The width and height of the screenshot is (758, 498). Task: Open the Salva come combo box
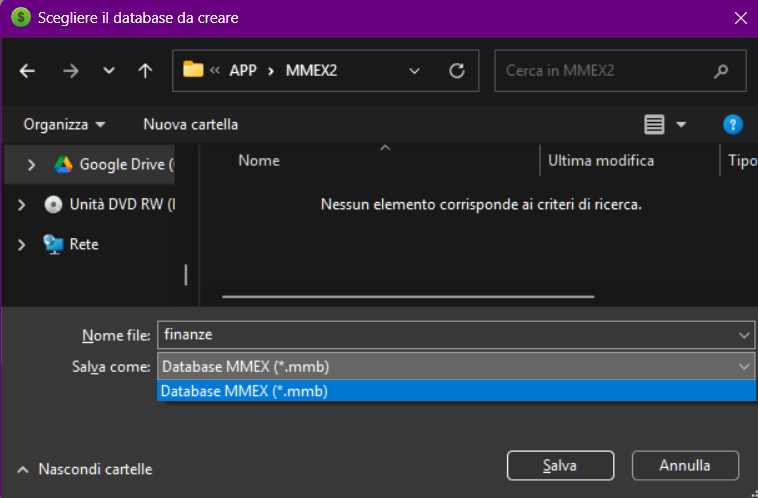click(x=455, y=366)
